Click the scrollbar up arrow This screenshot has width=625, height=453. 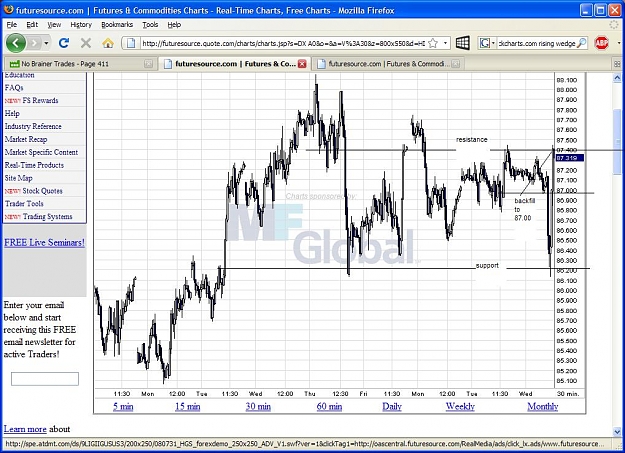tap(617, 77)
